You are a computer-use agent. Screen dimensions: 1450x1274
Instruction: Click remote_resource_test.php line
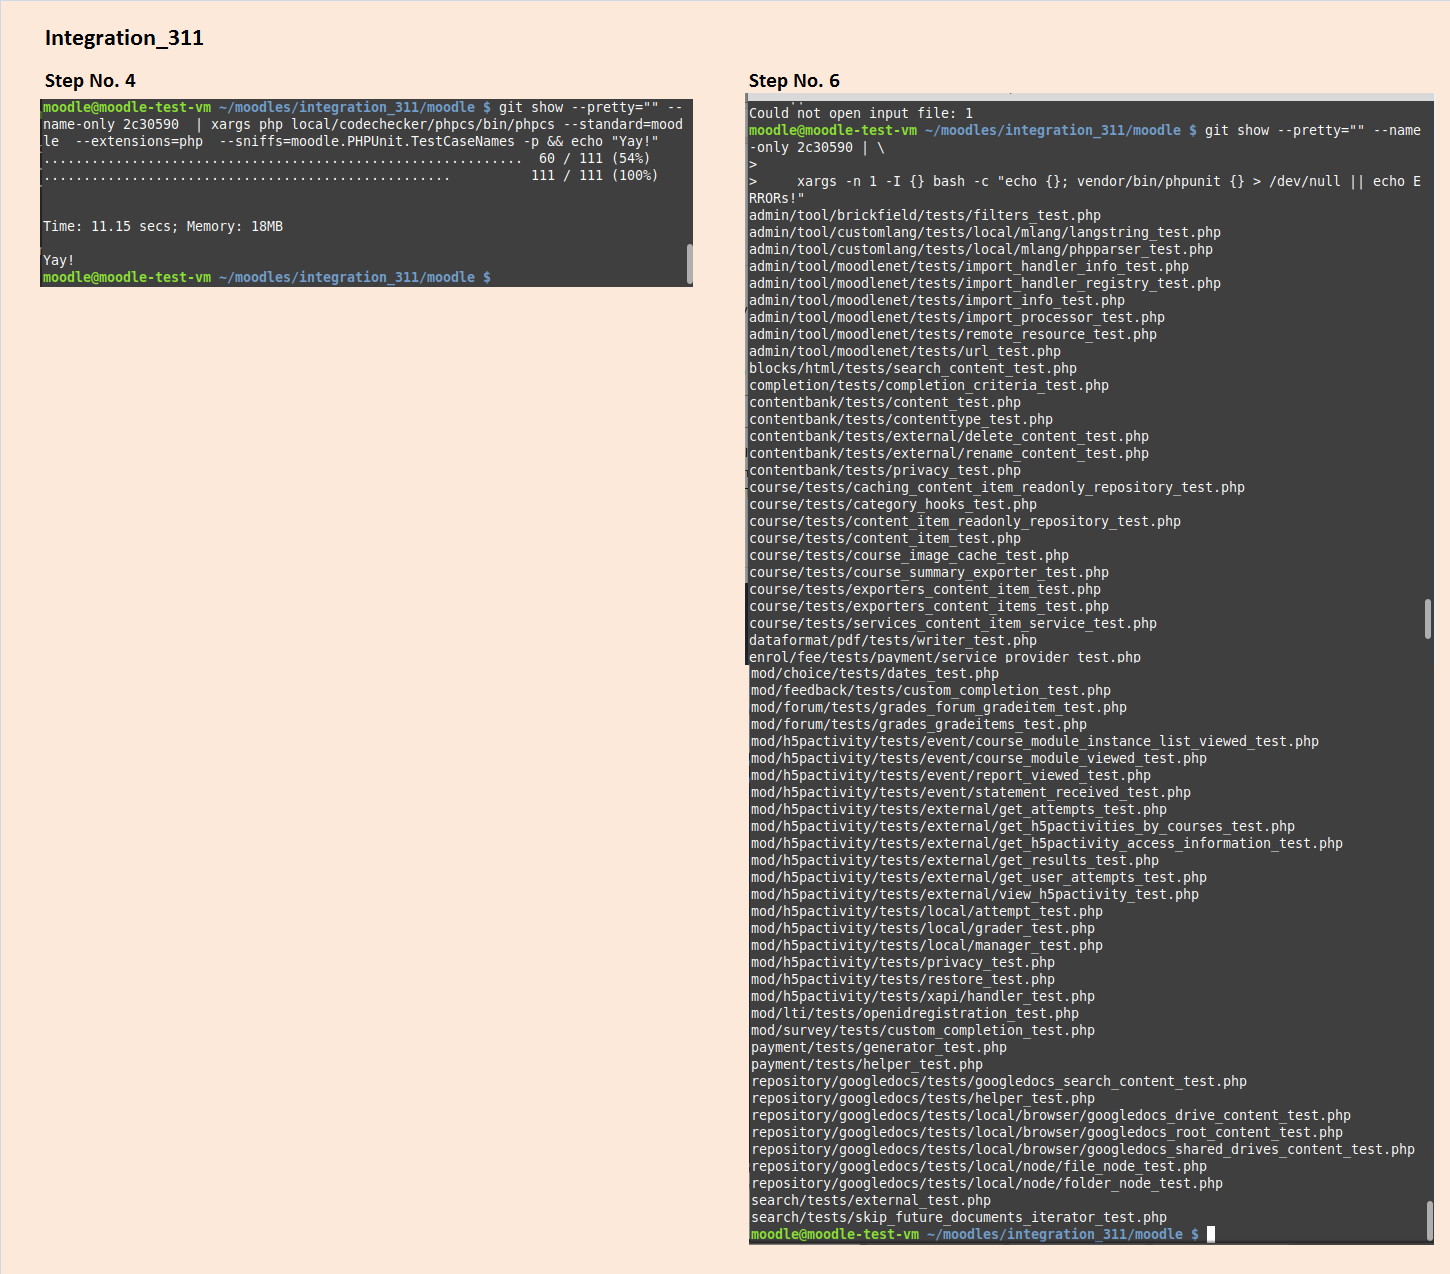(x=953, y=335)
